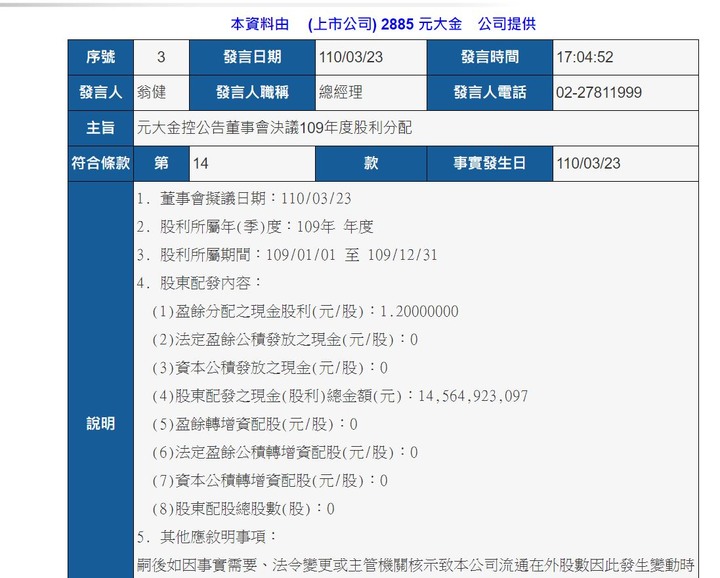Select the 主旨 header cell
This screenshot has height=578, width=720.
tap(101, 128)
